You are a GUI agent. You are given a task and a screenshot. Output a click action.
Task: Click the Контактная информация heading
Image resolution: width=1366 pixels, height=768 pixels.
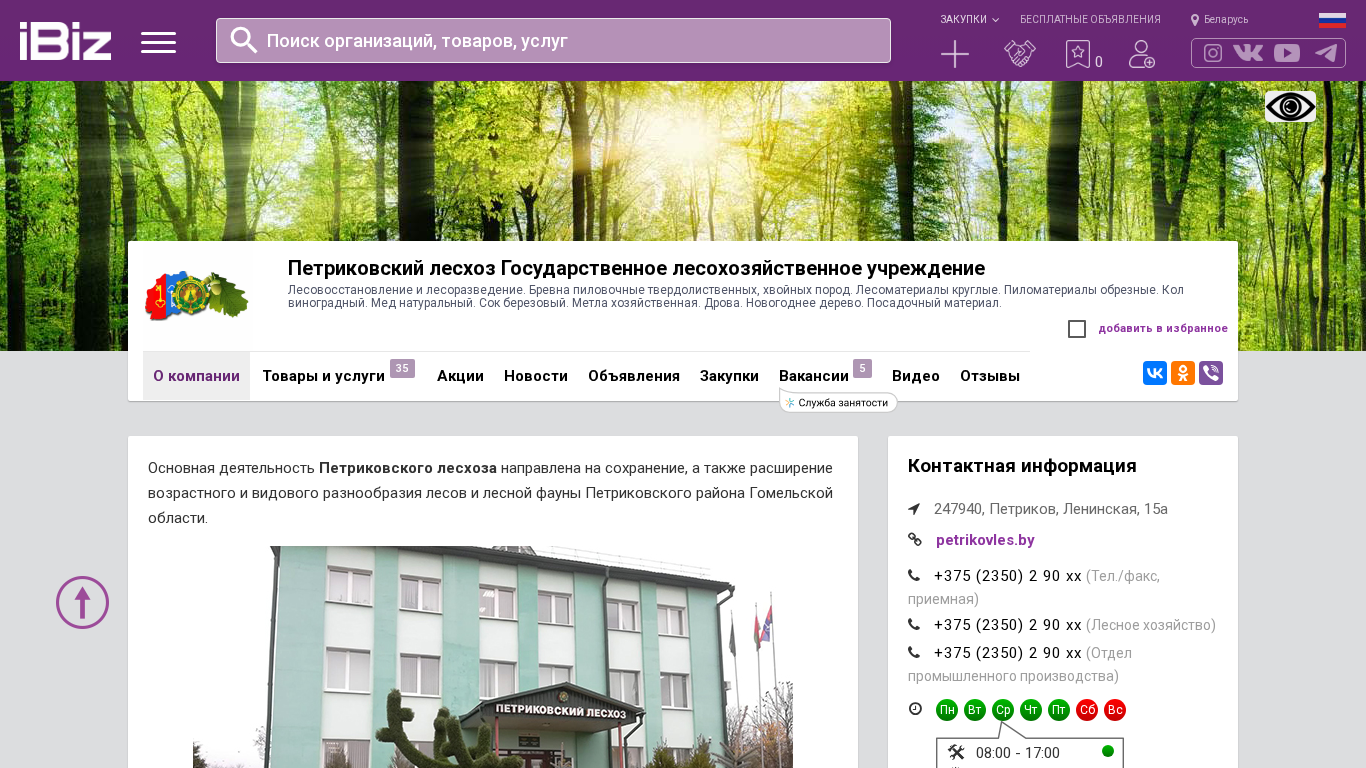(x=1022, y=466)
